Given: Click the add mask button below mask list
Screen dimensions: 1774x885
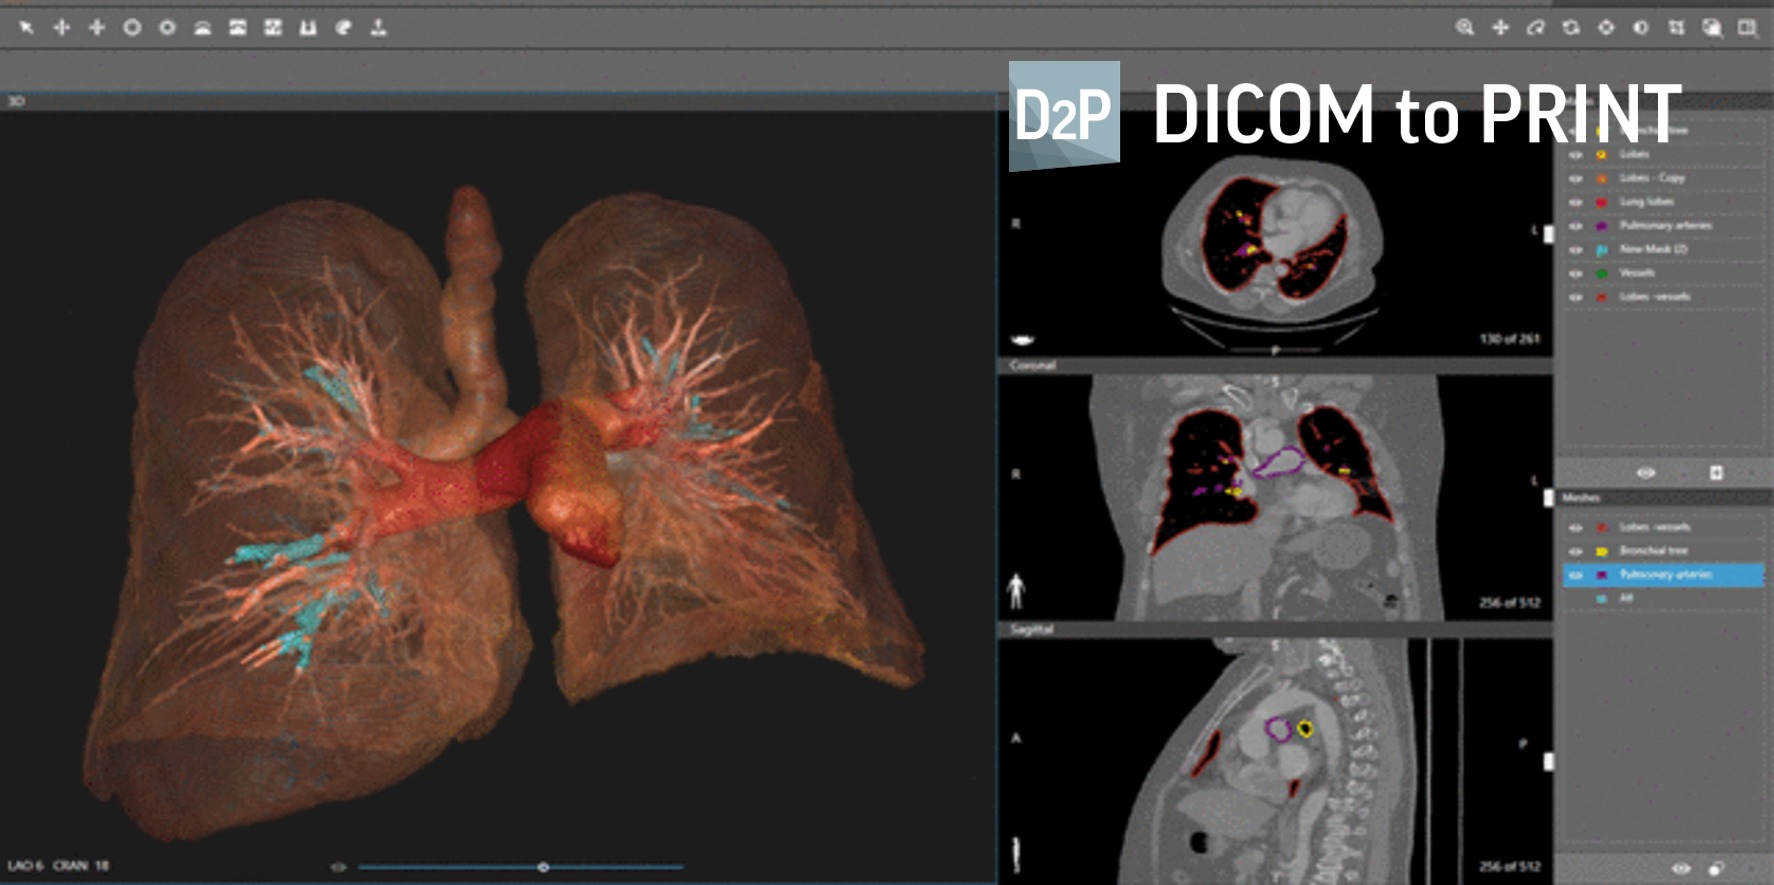Looking at the screenshot, I should [x=1716, y=472].
